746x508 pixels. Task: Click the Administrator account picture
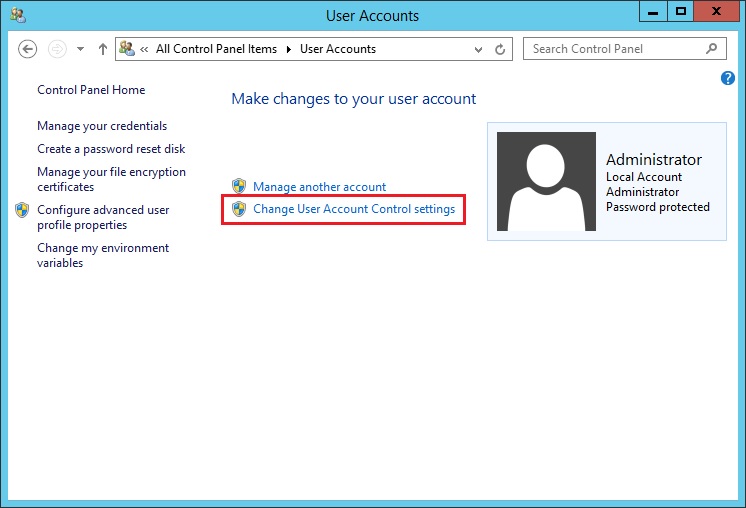(x=546, y=182)
